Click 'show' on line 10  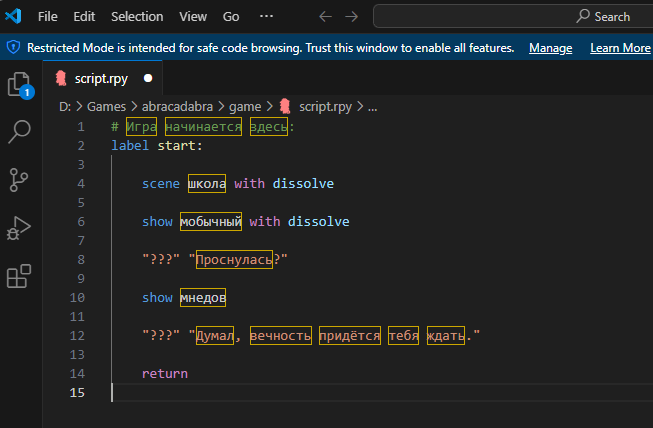pyautogui.click(x=157, y=298)
